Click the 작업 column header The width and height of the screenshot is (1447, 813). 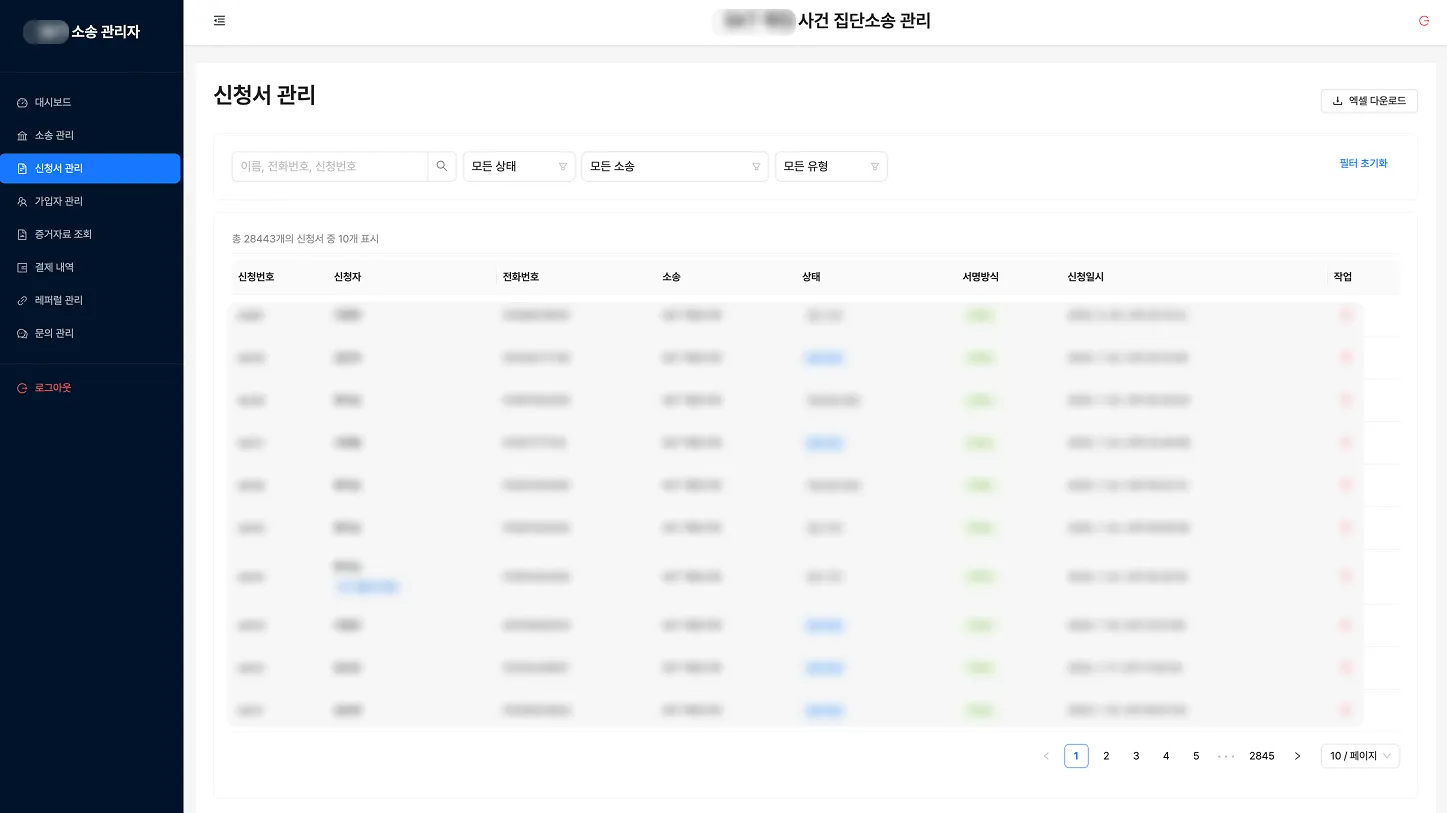coord(1342,277)
